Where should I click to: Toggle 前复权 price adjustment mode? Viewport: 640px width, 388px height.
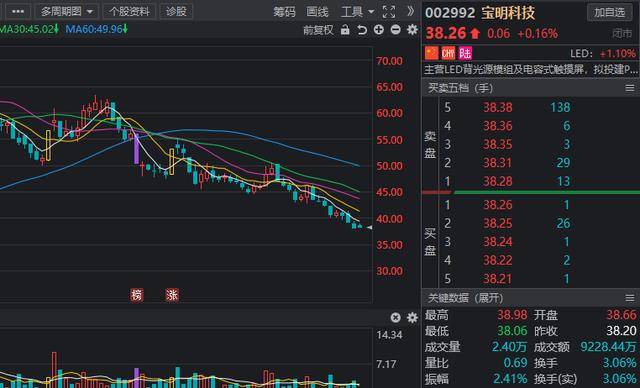point(318,30)
